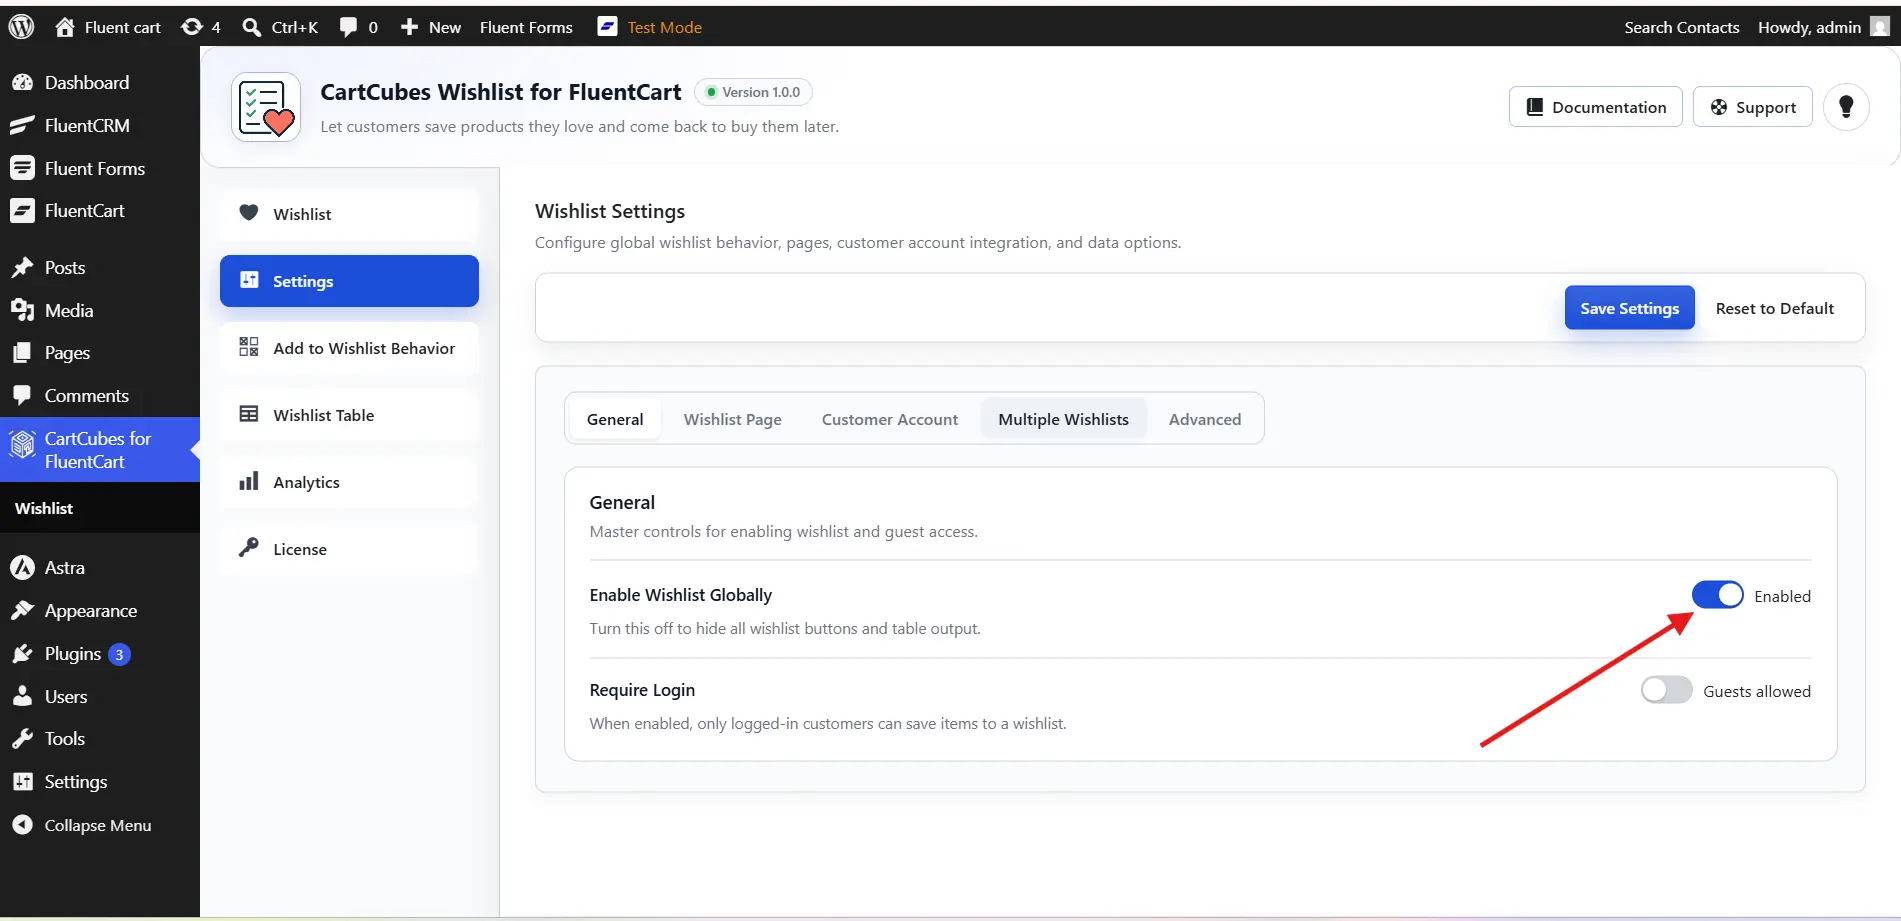Click the updates icon showing 4

pos(191,27)
